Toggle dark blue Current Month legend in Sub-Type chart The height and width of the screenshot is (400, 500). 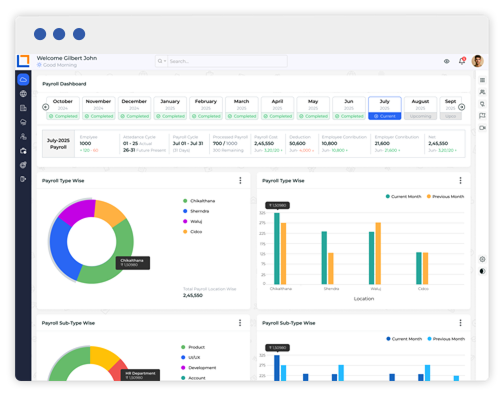coord(404,339)
